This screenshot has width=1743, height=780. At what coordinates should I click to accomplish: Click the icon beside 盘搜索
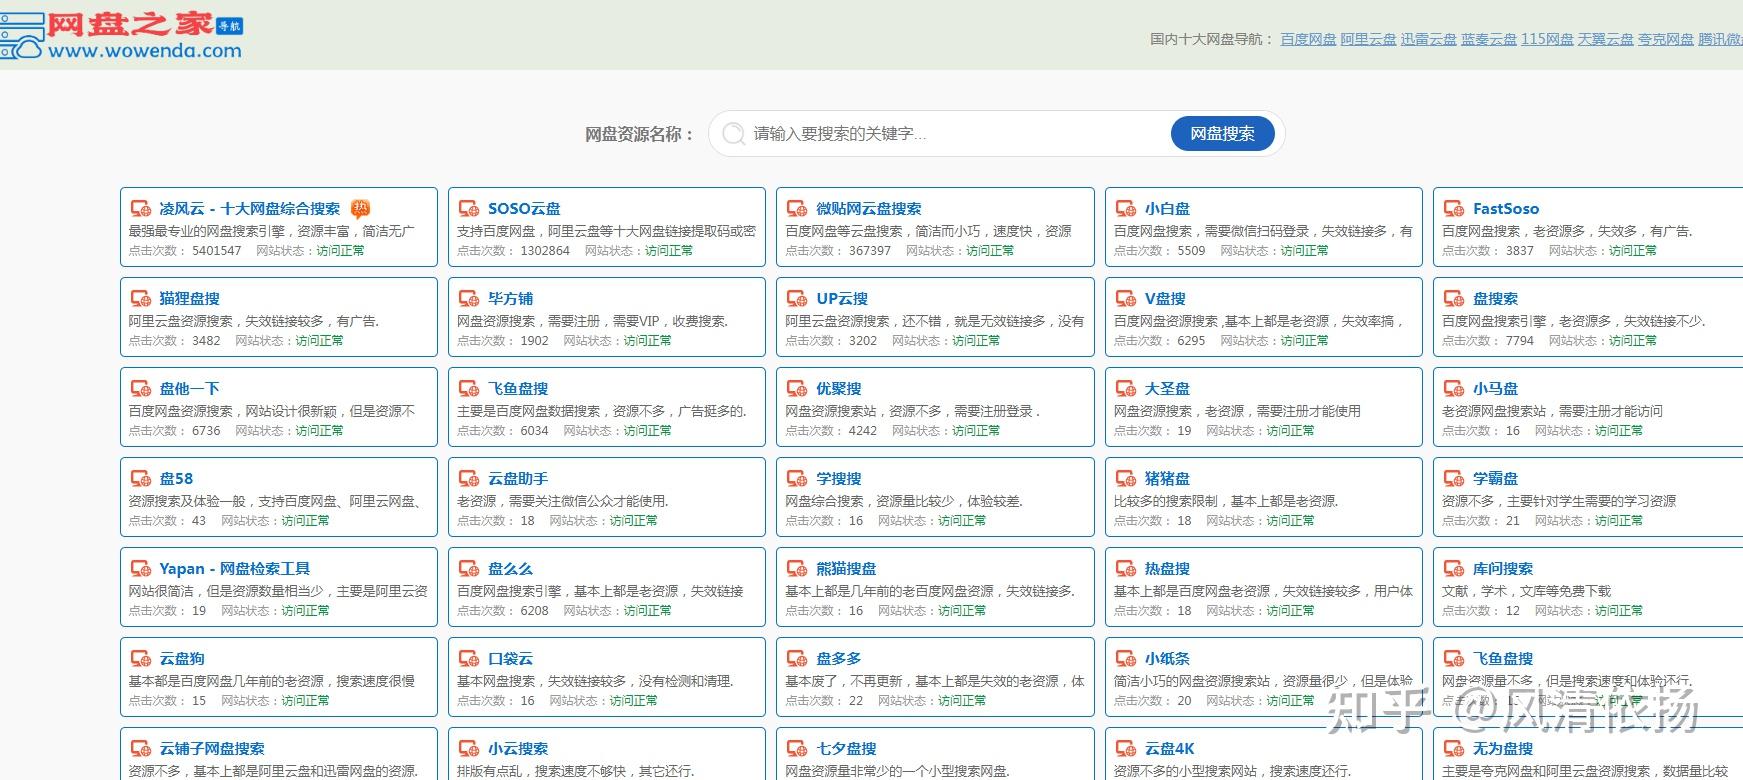pos(1454,299)
